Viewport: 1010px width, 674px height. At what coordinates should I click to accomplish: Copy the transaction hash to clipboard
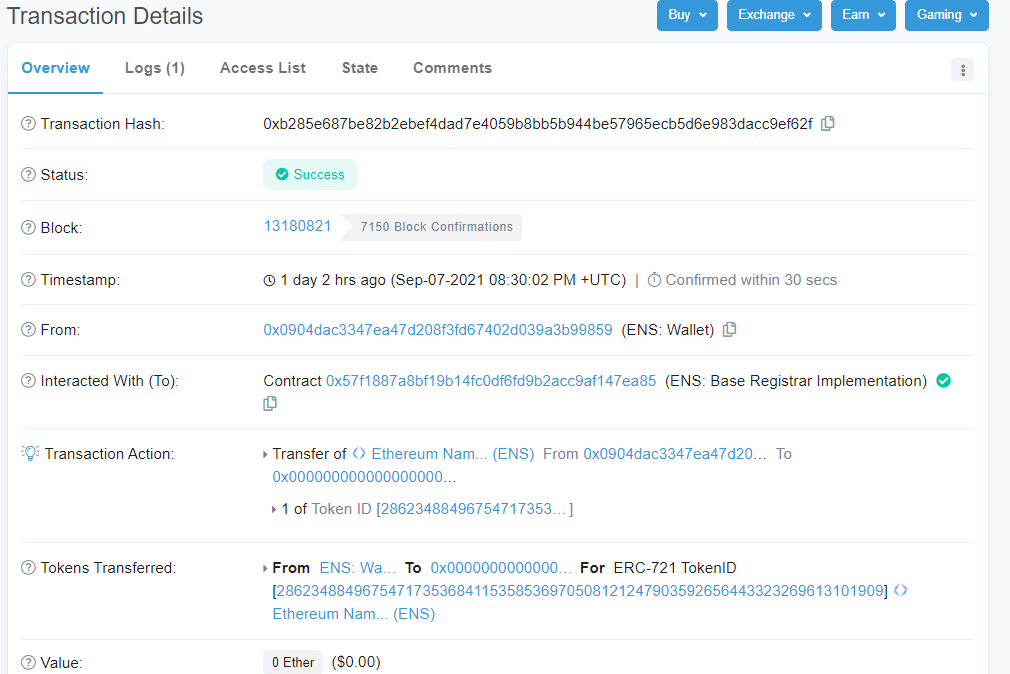pos(827,124)
